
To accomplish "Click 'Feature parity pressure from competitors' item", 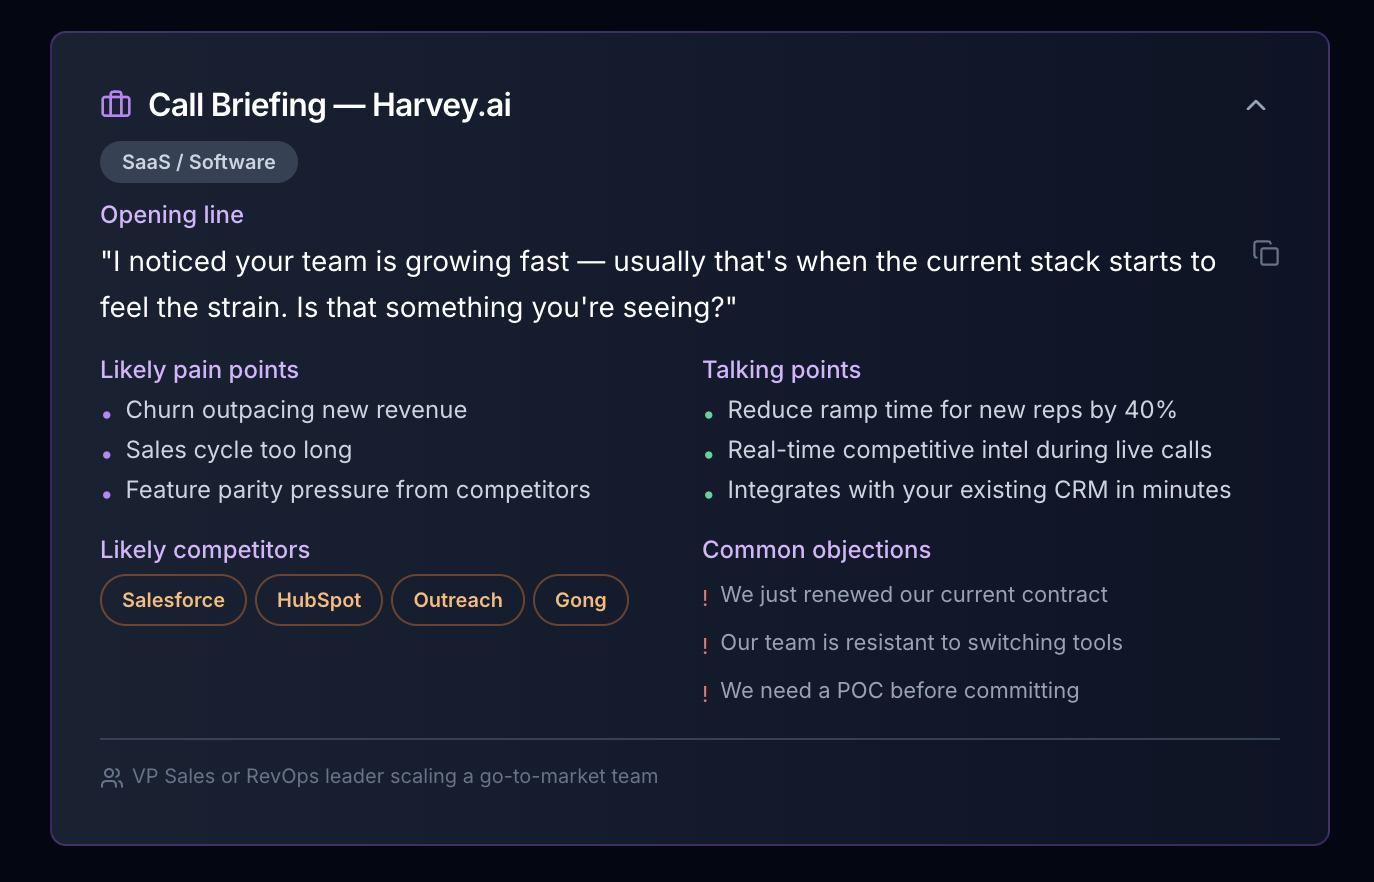I will (358, 490).
